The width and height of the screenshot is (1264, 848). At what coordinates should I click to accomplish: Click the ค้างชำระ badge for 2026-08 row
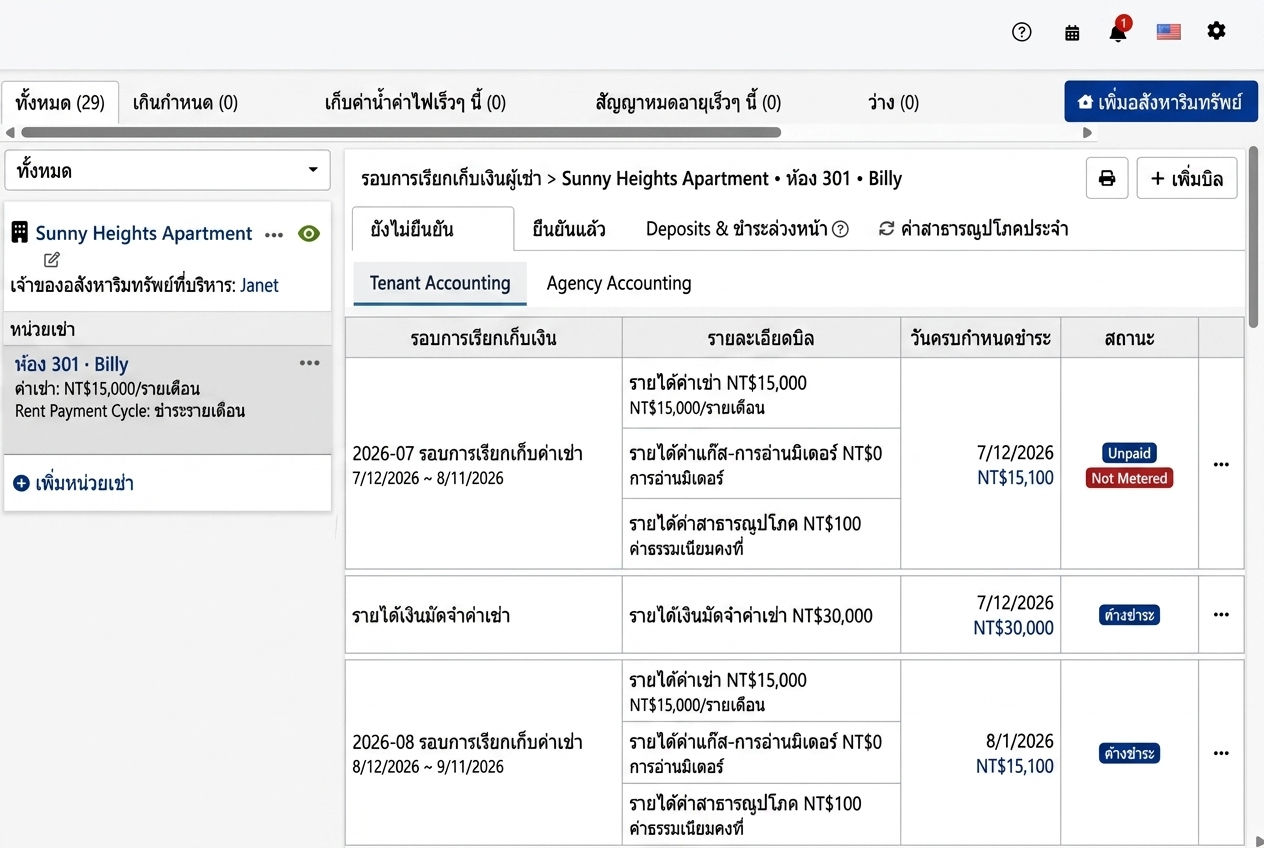1129,753
